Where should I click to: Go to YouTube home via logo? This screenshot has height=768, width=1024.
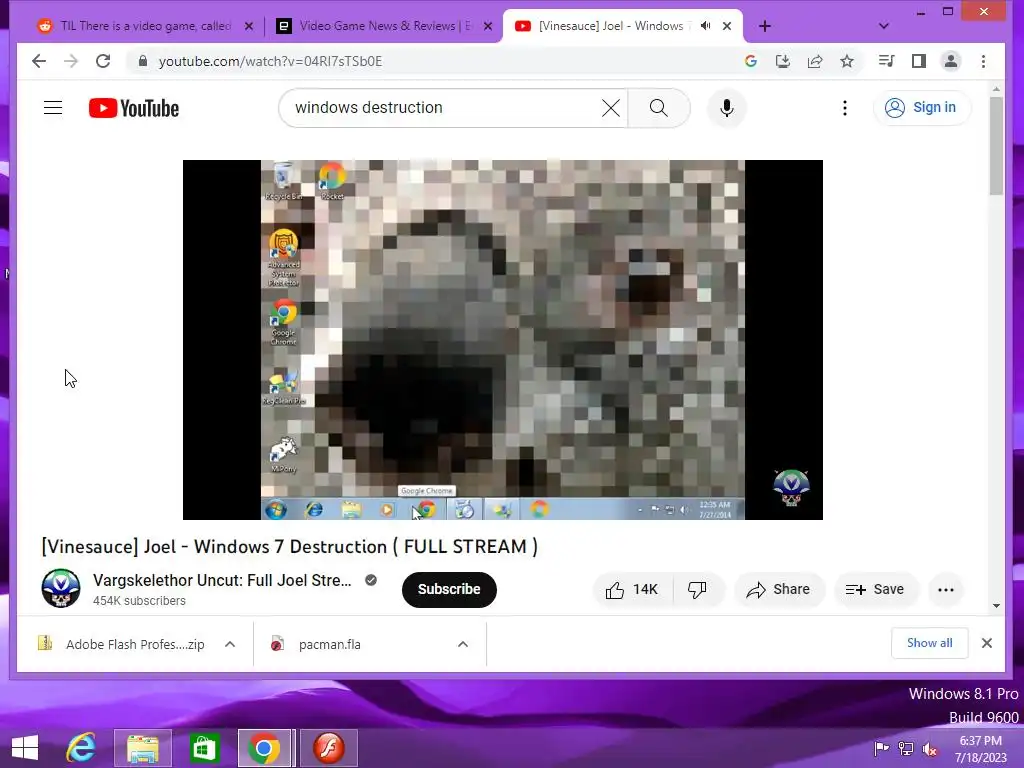(134, 108)
